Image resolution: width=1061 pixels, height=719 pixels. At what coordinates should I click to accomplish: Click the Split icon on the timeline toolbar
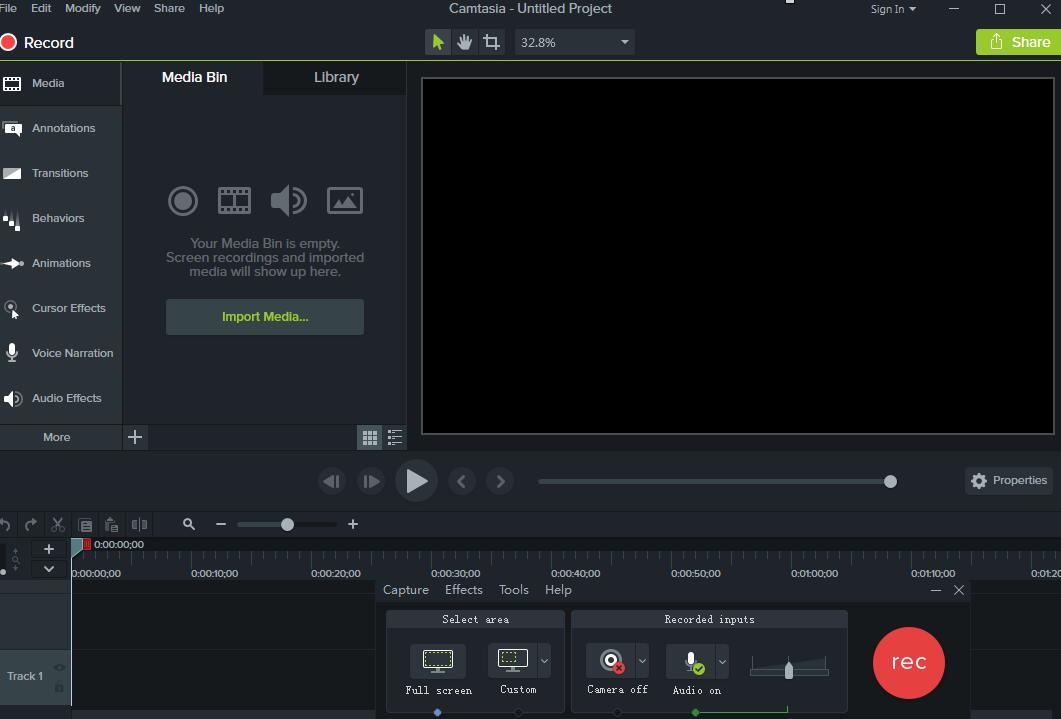pos(140,523)
